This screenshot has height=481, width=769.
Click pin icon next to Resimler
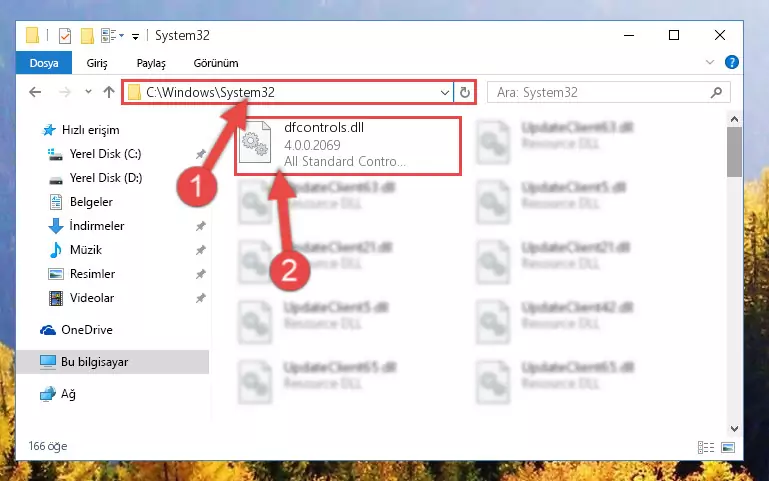click(x=201, y=274)
